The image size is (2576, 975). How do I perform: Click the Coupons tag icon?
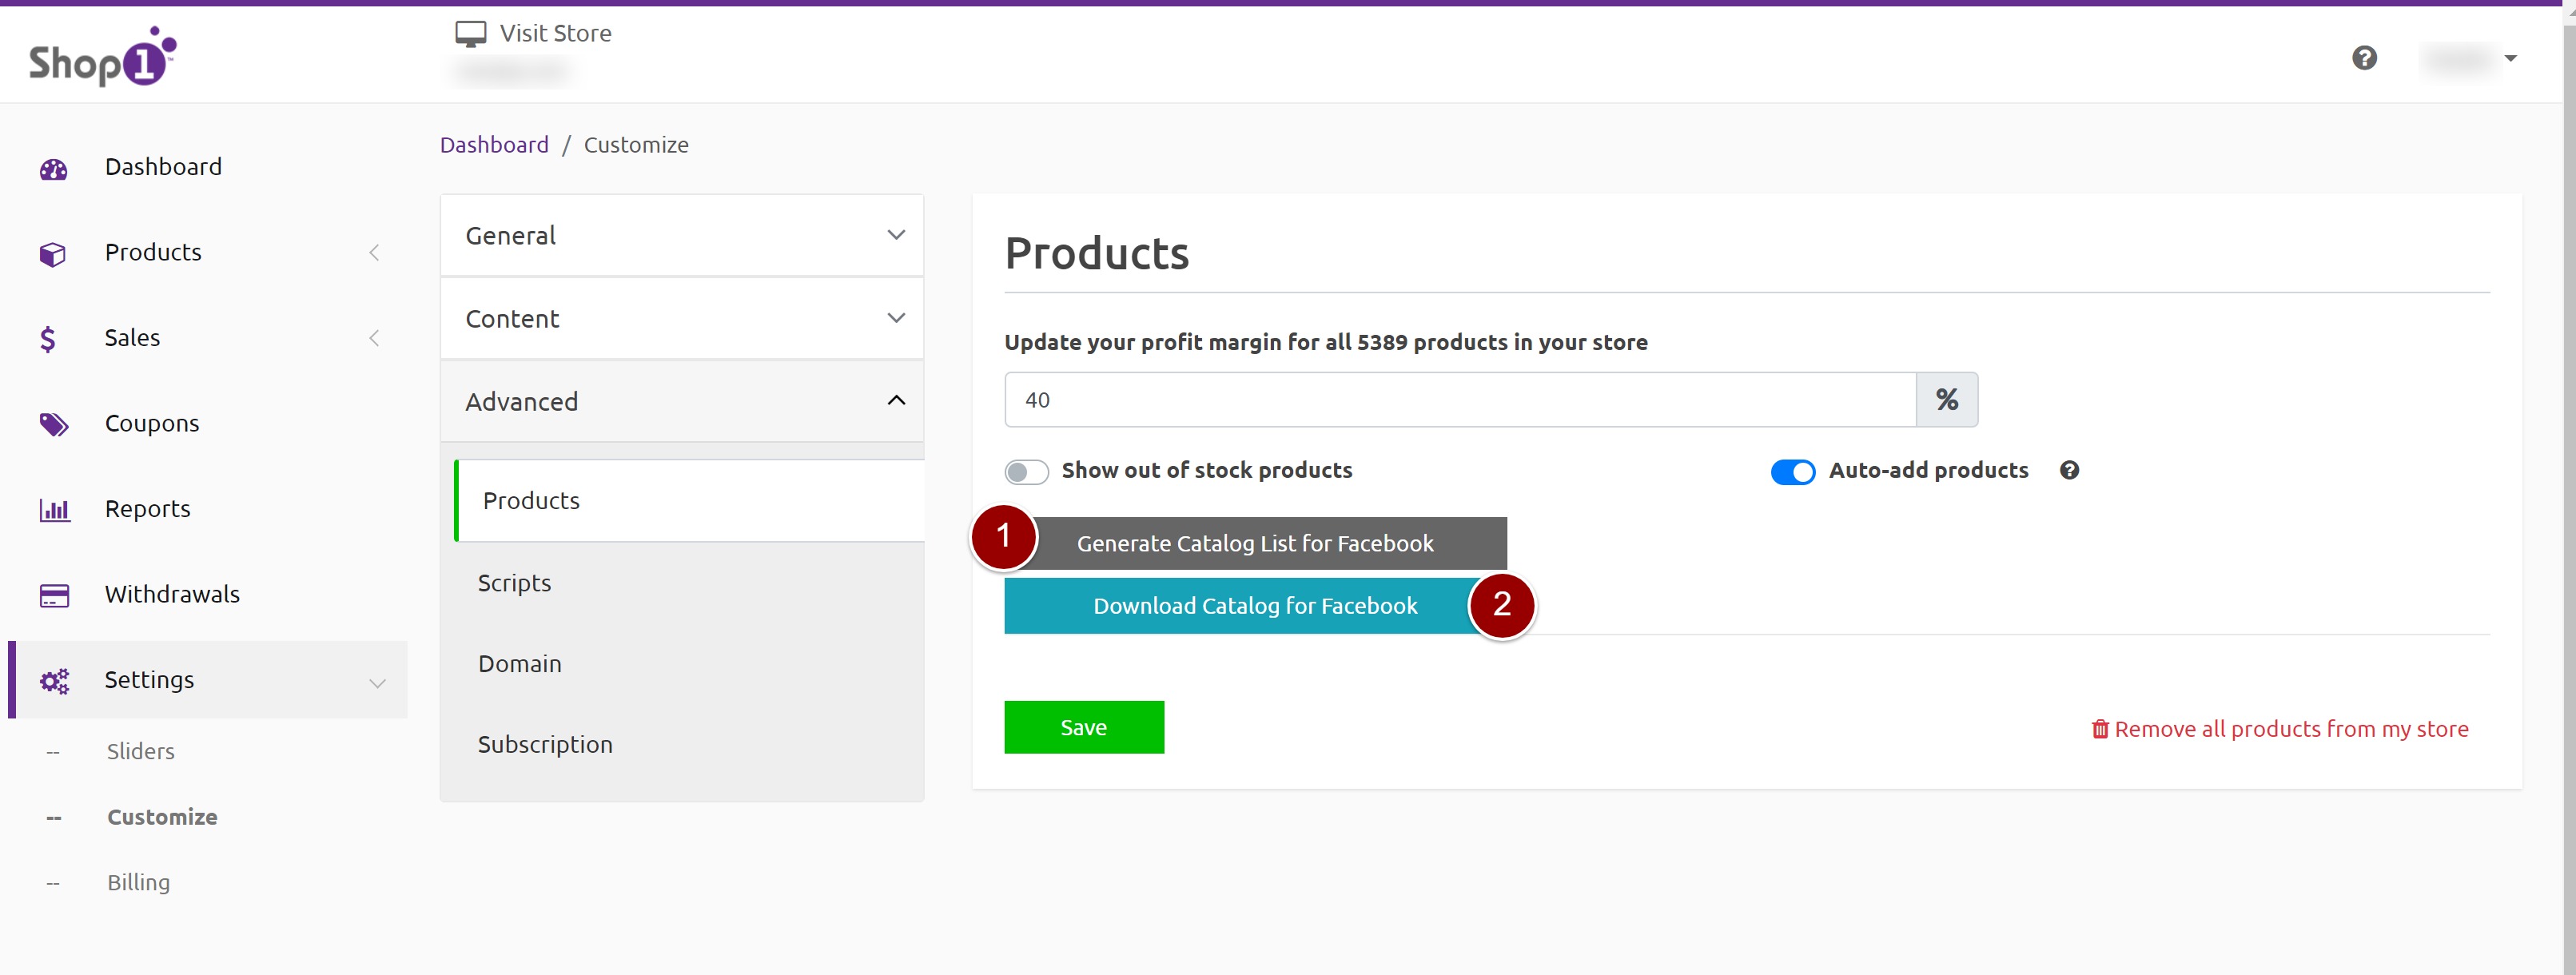(53, 425)
